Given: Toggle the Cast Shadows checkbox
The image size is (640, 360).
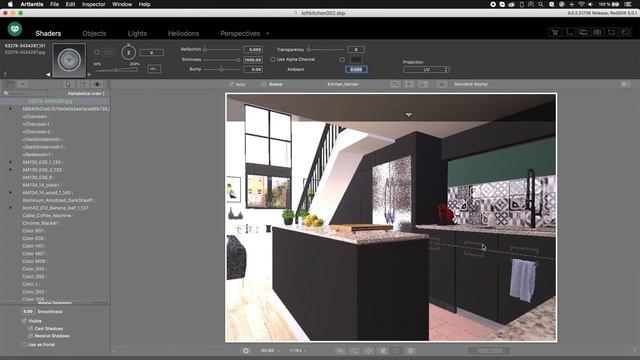Looking at the screenshot, I should [x=30, y=329].
